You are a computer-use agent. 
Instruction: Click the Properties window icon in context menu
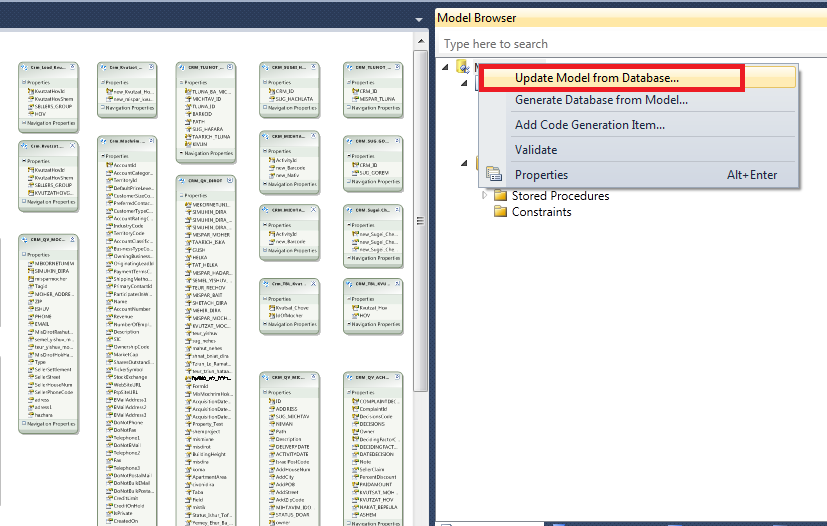tap(494, 174)
